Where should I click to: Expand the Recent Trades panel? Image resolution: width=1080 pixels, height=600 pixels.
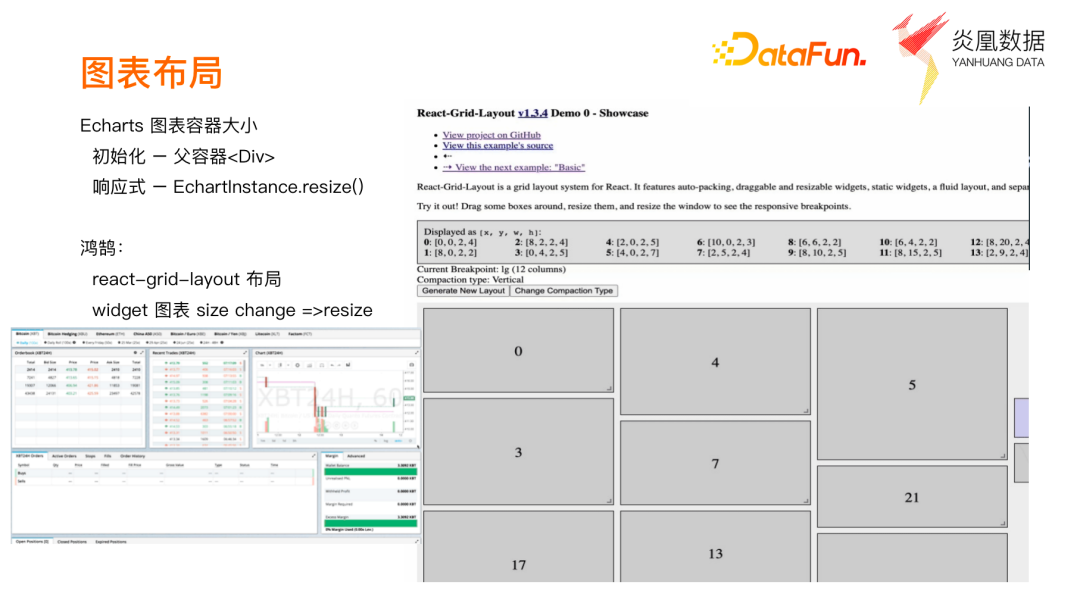(x=245, y=353)
